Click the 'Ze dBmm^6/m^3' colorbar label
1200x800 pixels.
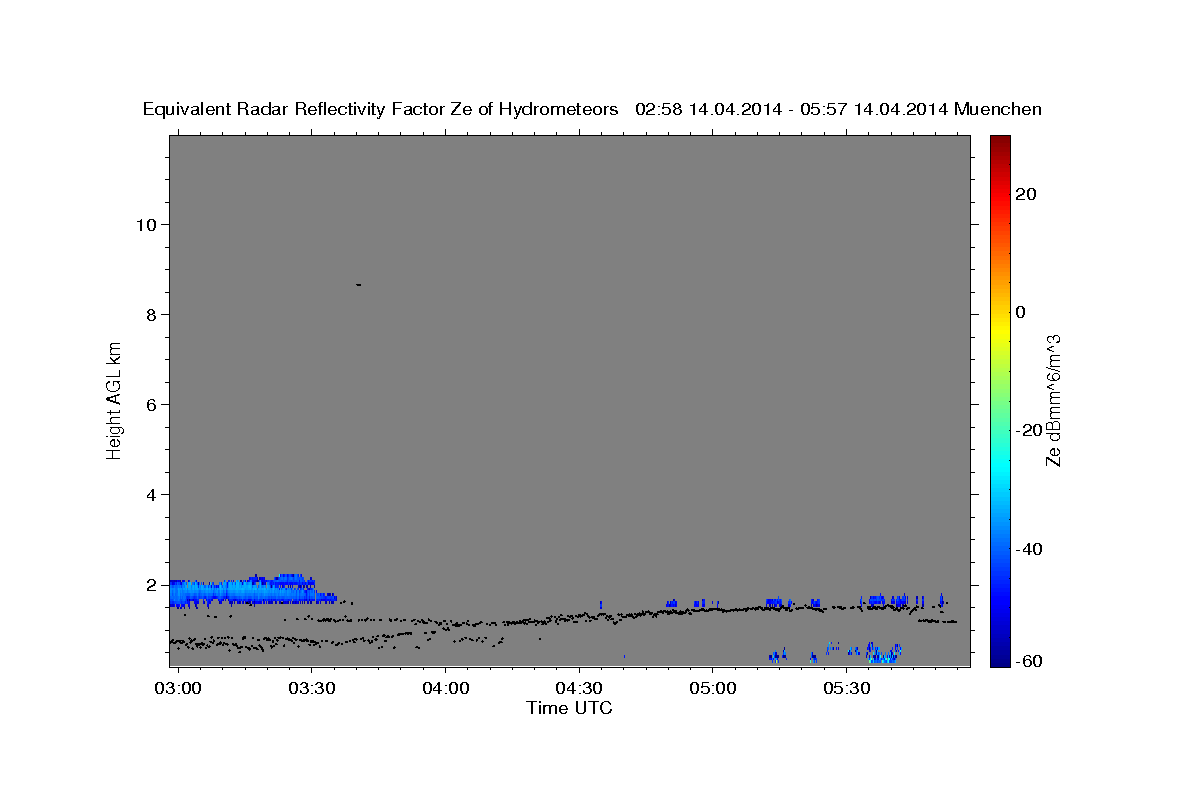[x=1053, y=399]
